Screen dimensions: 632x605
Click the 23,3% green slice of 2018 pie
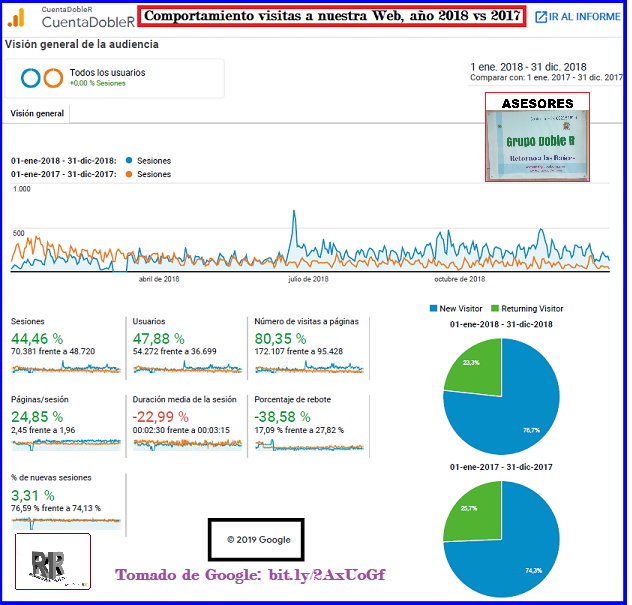point(480,371)
